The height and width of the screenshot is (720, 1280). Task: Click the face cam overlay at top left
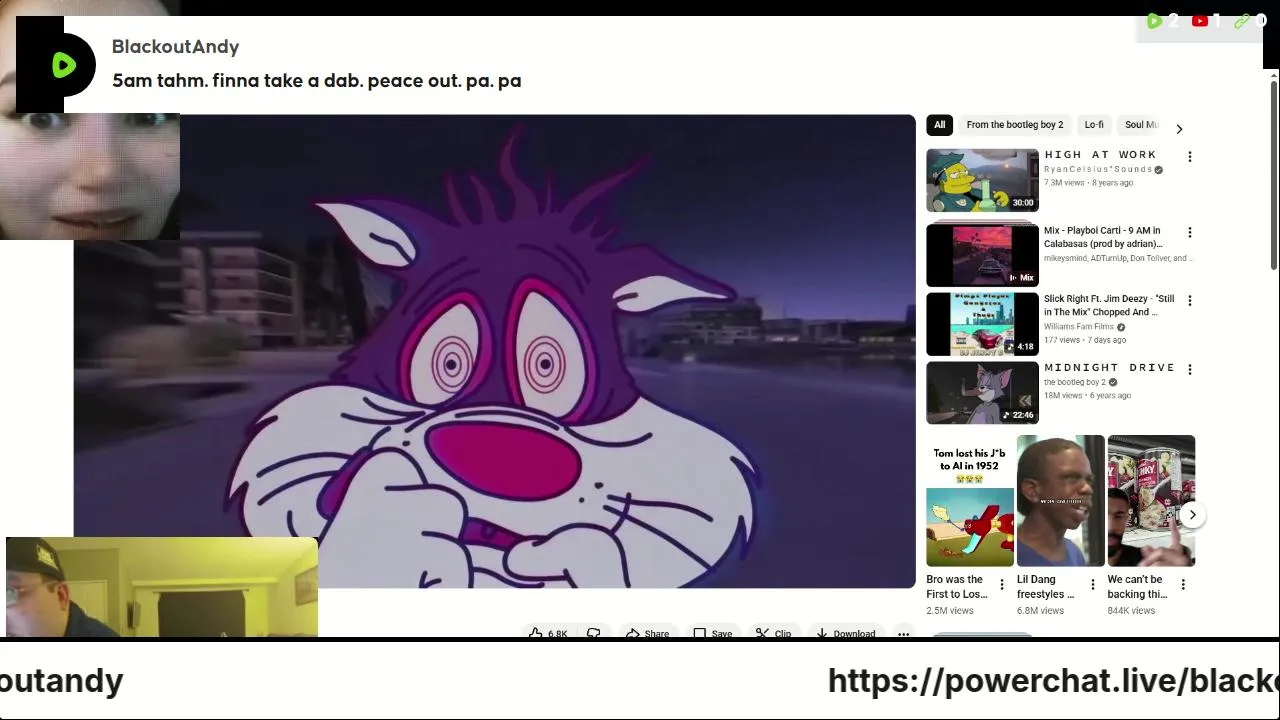[90, 177]
